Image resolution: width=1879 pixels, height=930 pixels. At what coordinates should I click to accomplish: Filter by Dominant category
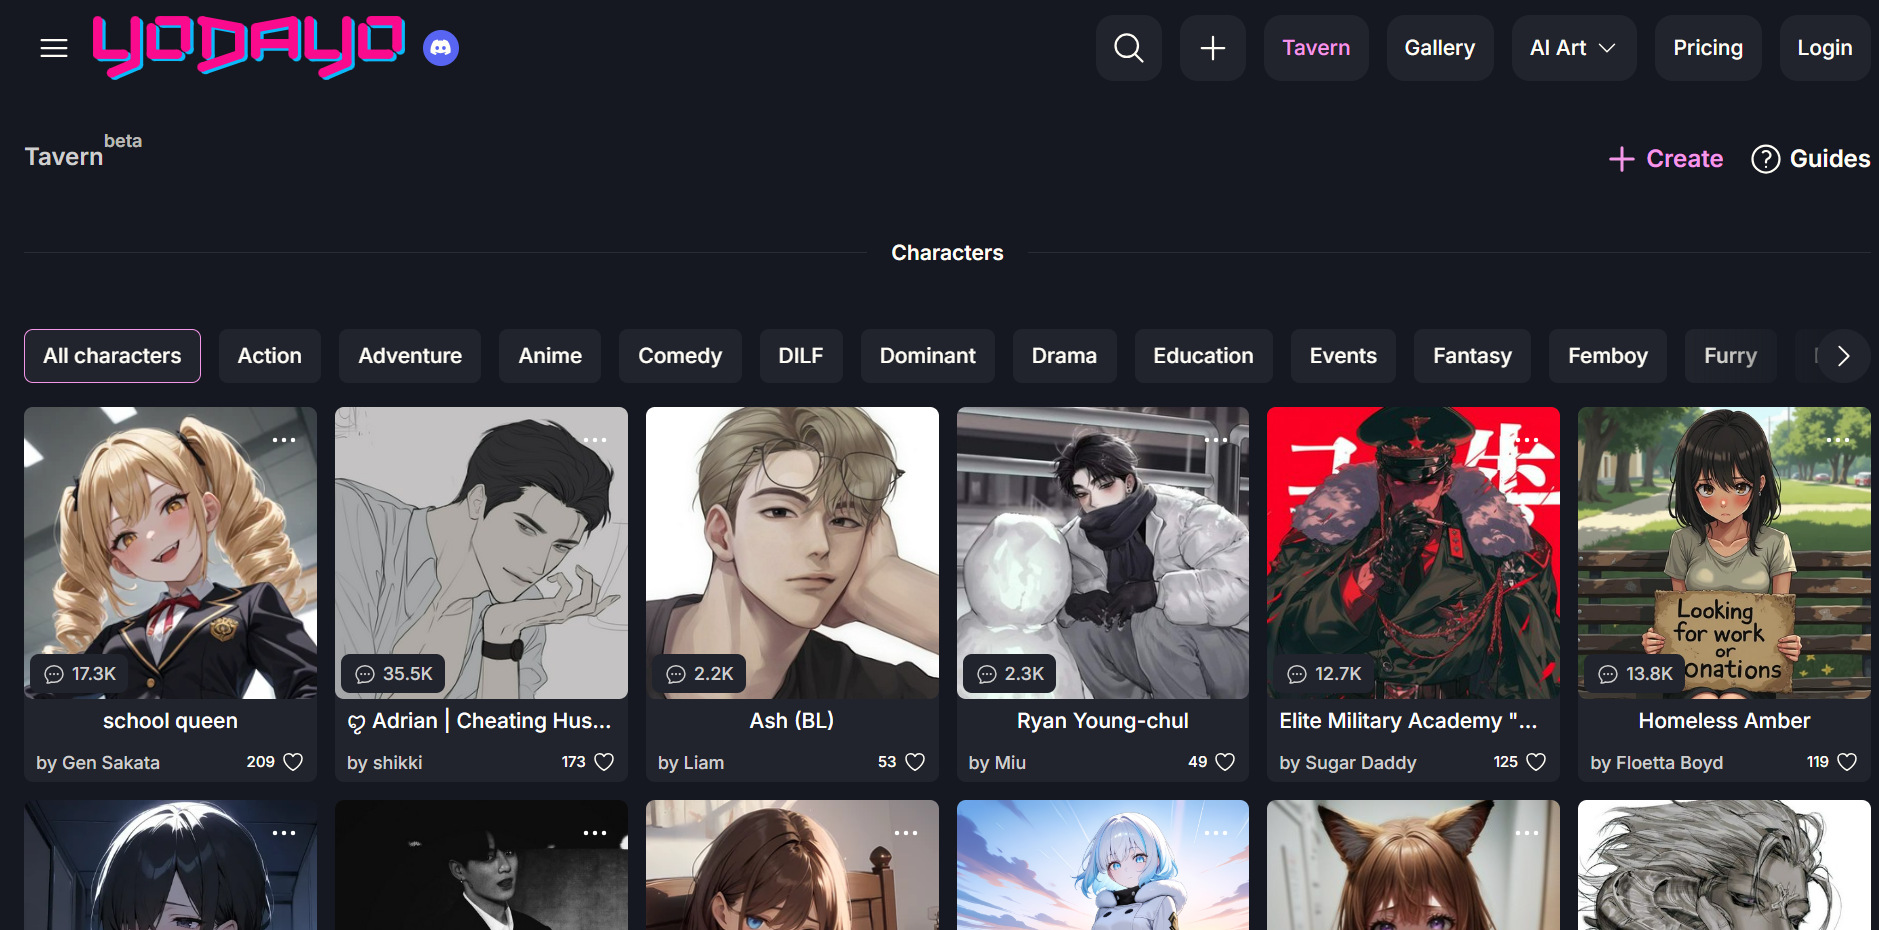pyautogui.click(x=928, y=356)
